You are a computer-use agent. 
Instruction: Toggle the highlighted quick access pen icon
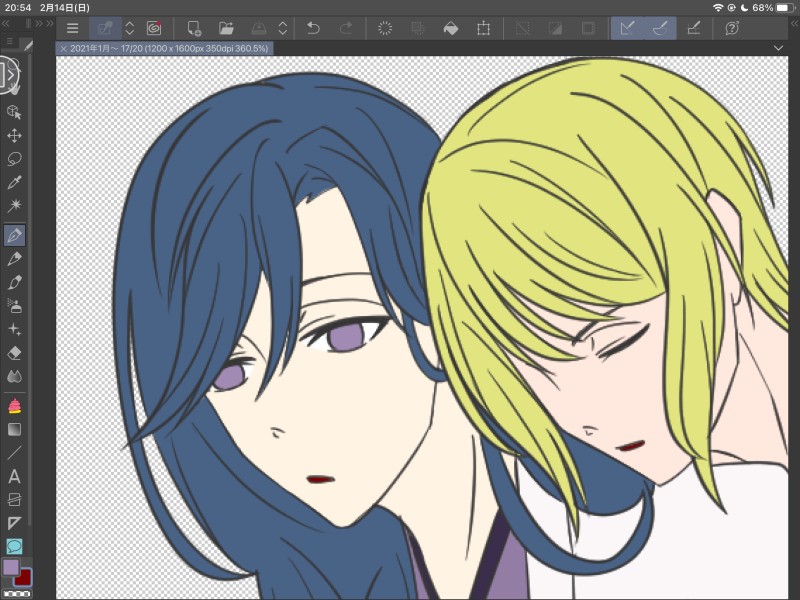pos(105,28)
